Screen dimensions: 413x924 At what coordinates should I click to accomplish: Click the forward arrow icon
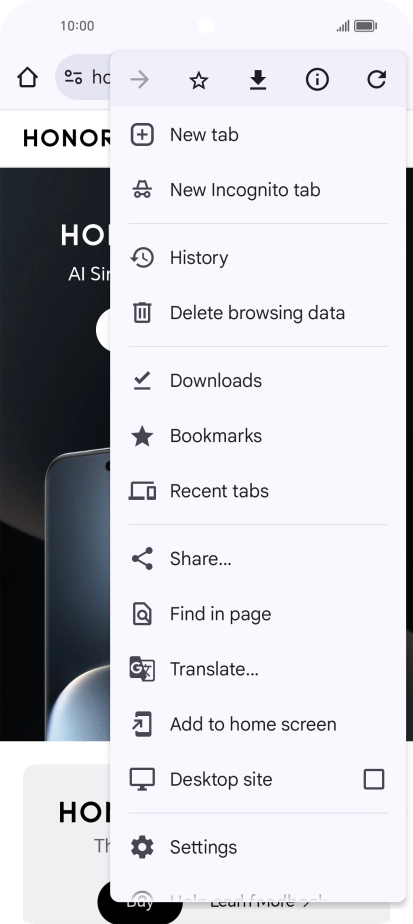coord(140,80)
